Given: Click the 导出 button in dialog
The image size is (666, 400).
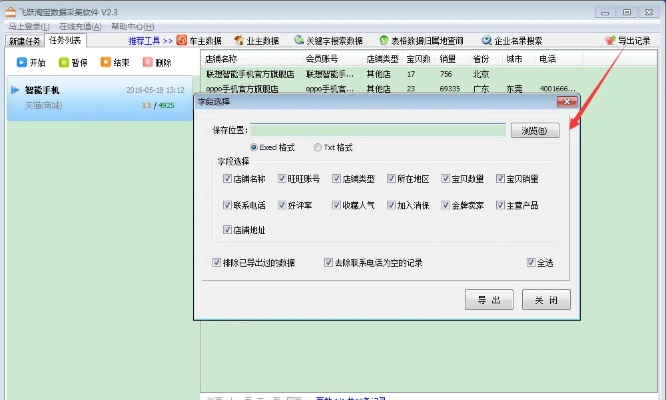Looking at the screenshot, I should [x=489, y=300].
